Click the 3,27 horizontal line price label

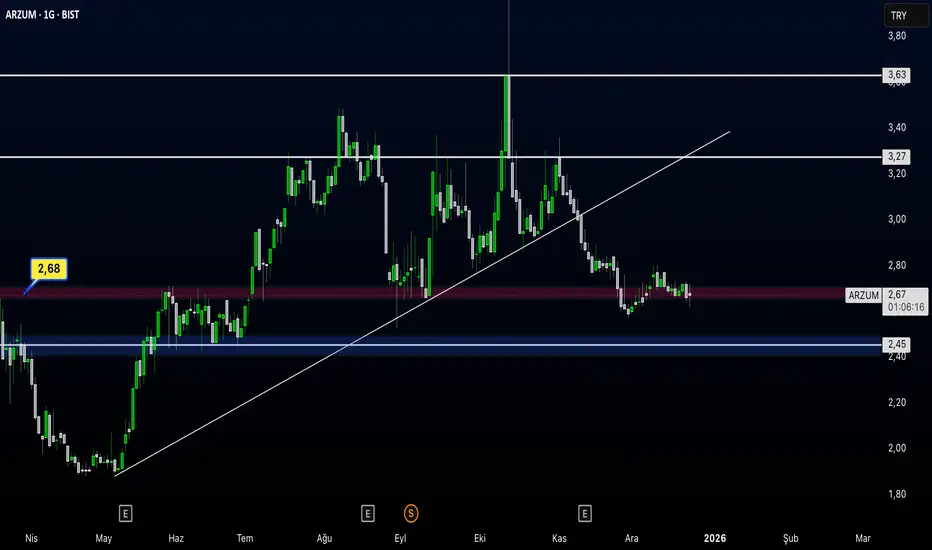(x=896, y=156)
